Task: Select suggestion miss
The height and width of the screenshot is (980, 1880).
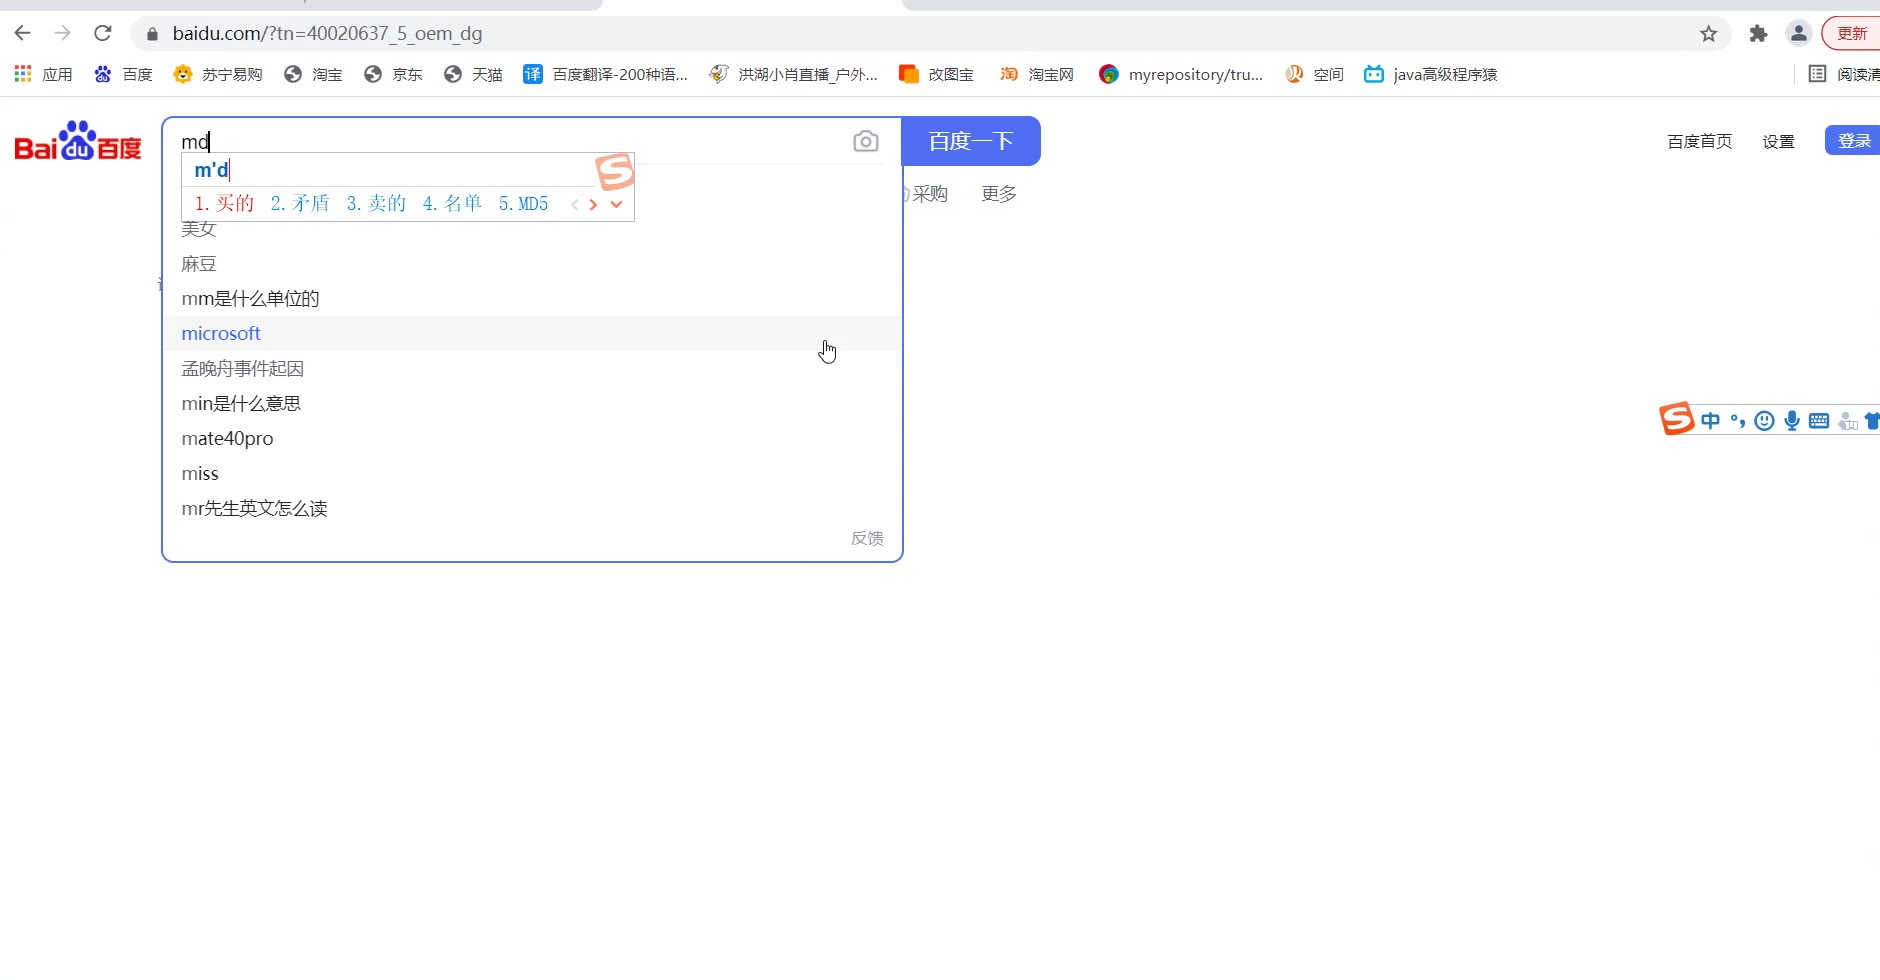Action: [532, 474]
